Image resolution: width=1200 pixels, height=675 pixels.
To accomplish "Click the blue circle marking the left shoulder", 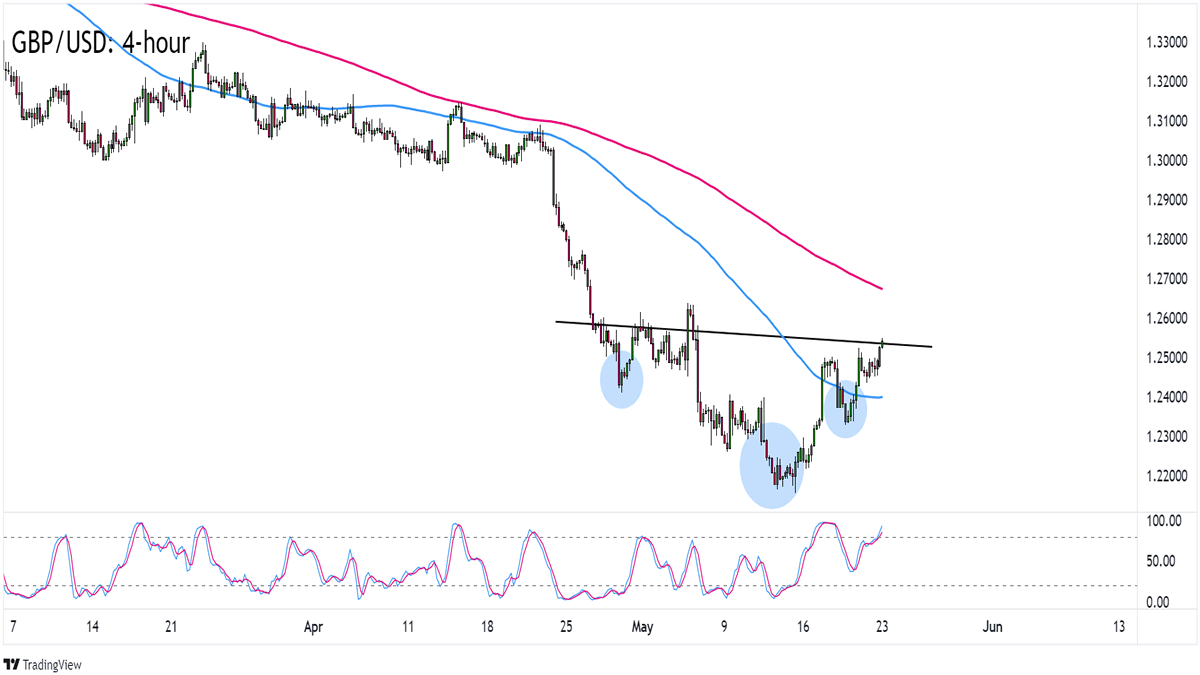I will point(621,382).
